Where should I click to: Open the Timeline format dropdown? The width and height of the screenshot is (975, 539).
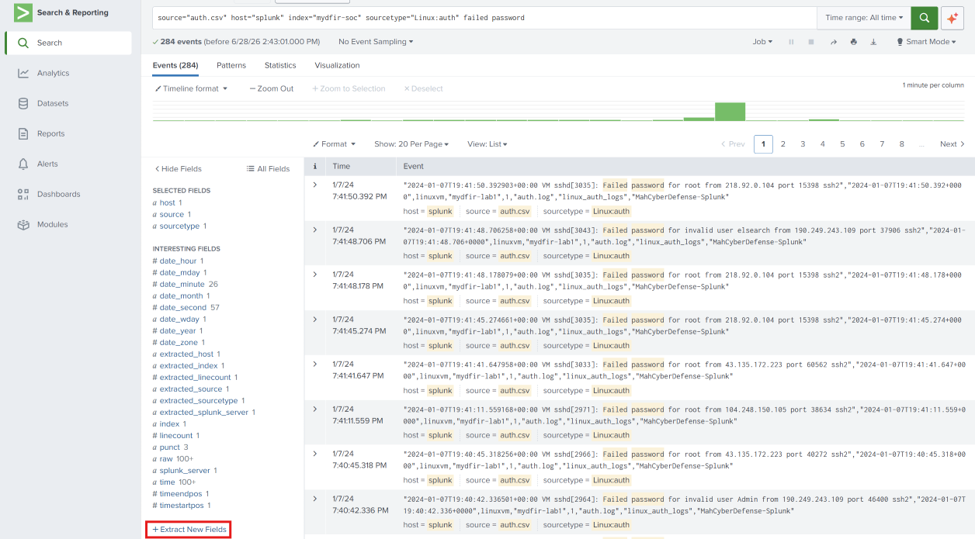[191, 89]
